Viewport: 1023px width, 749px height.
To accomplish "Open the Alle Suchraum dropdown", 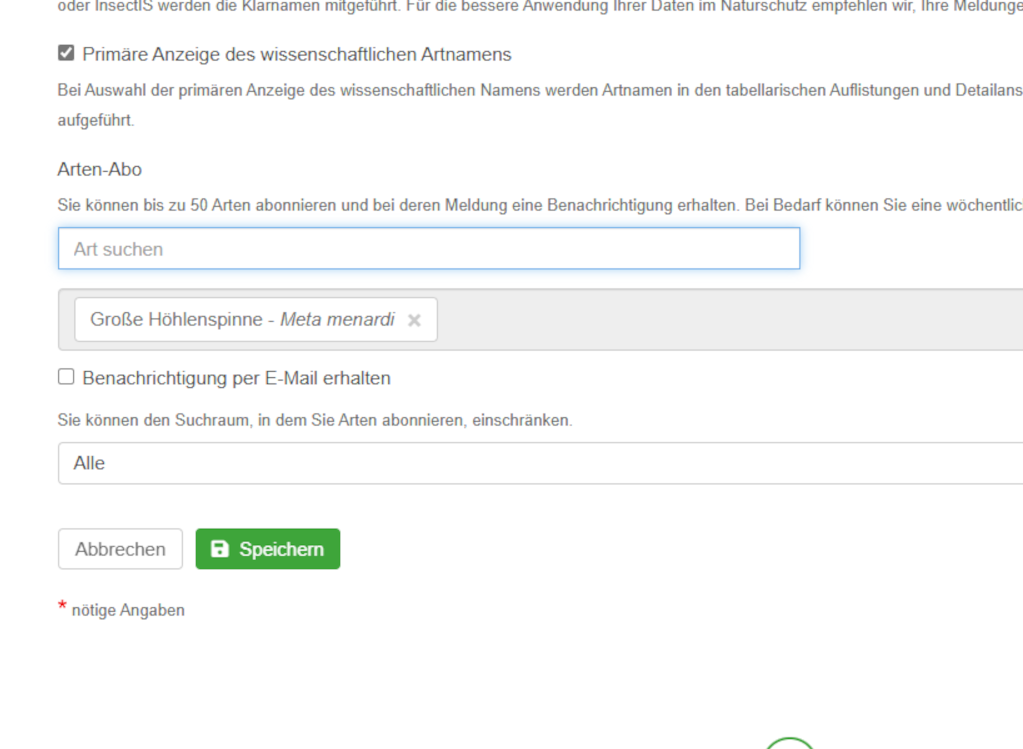I will (x=540, y=463).
